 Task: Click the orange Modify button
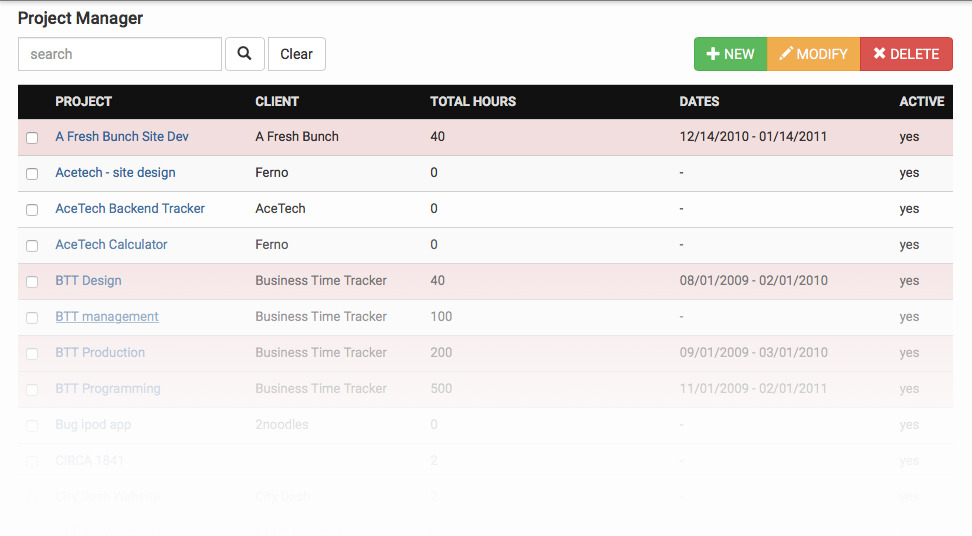click(813, 54)
